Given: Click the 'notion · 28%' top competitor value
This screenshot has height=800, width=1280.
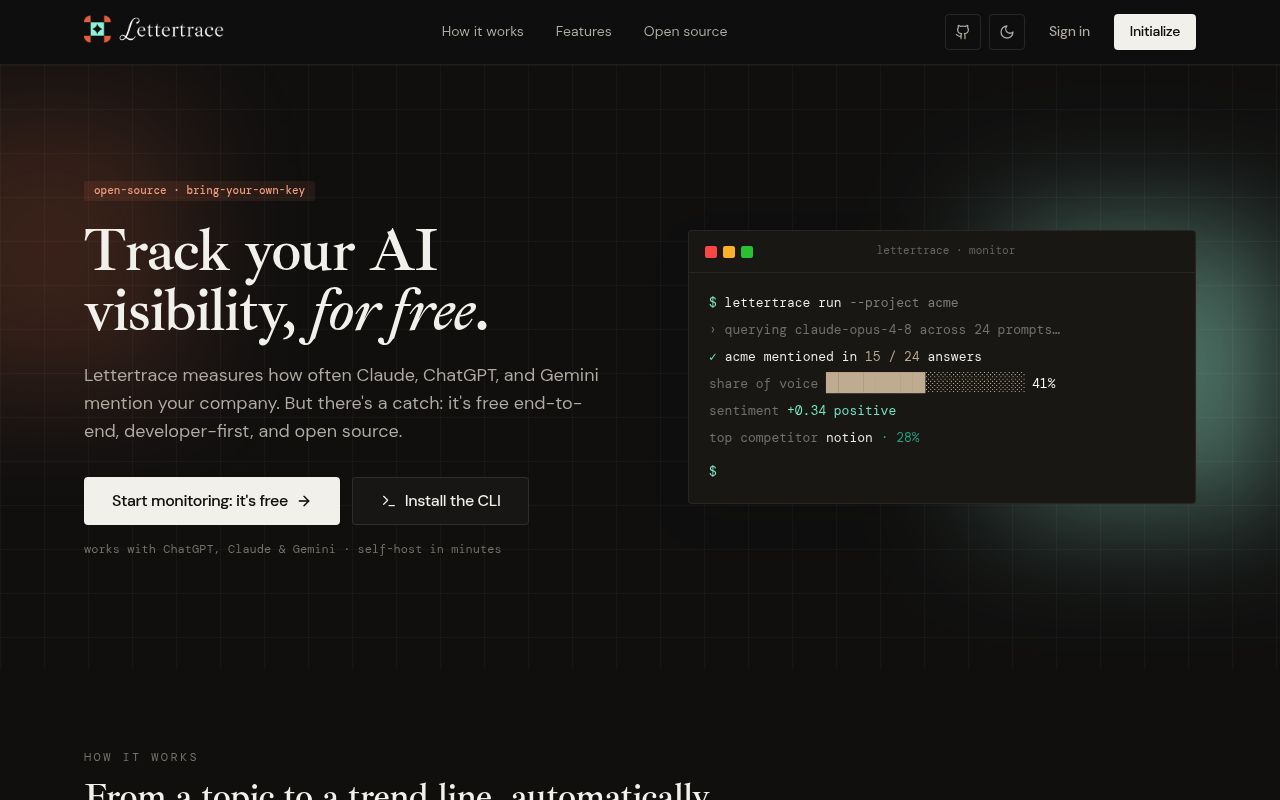Looking at the screenshot, I should tap(873, 437).
